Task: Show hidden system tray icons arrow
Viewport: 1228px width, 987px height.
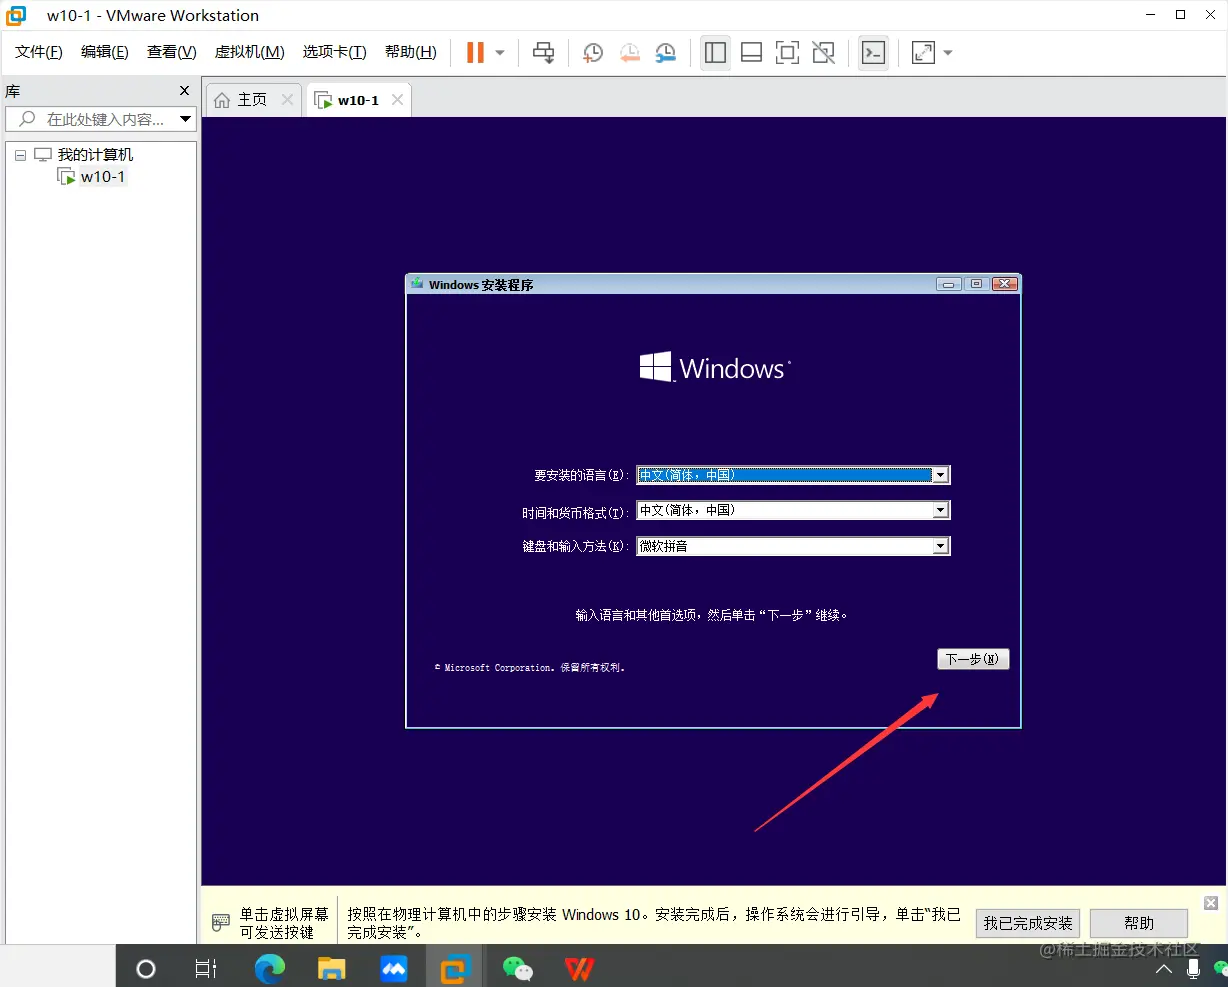Action: tap(1164, 969)
